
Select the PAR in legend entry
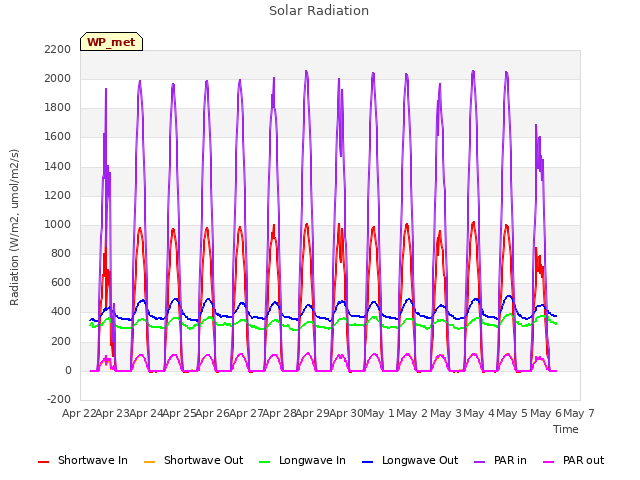tap(500, 460)
